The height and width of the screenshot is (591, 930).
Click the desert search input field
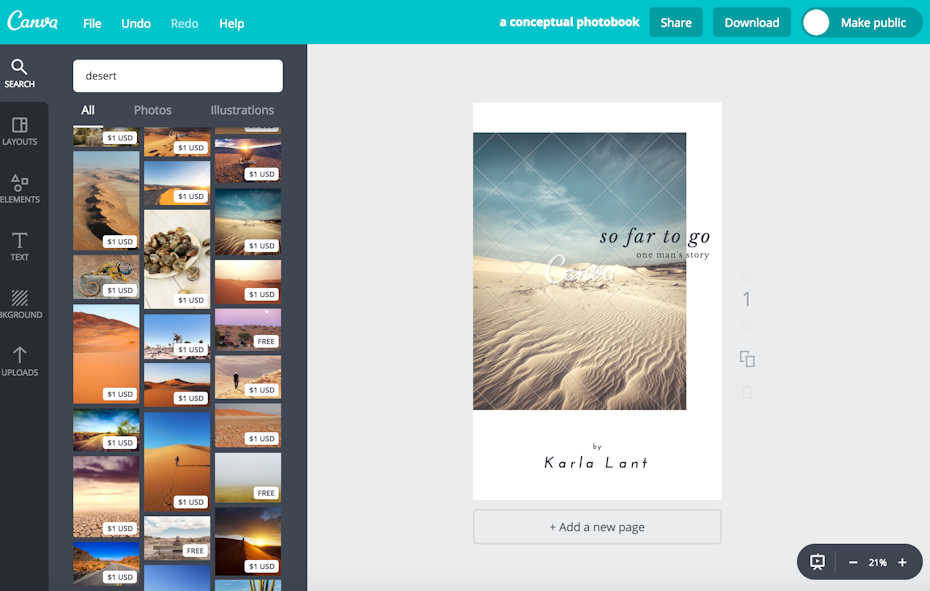(x=178, y=76)
